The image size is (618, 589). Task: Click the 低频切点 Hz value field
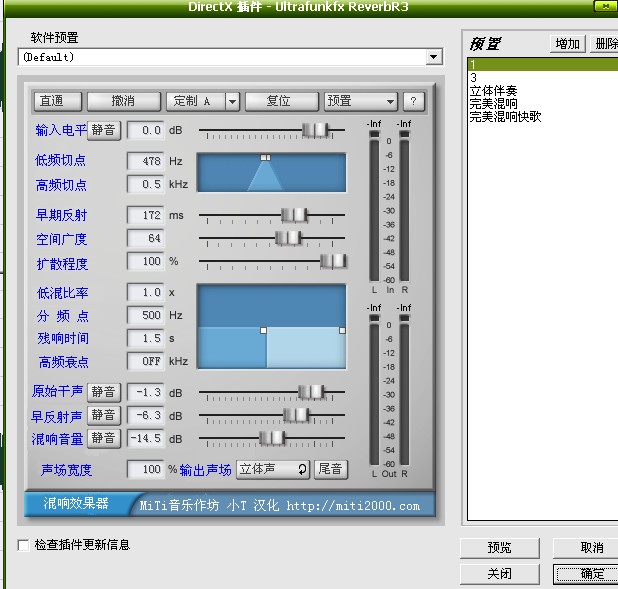(x=145, y=161)
